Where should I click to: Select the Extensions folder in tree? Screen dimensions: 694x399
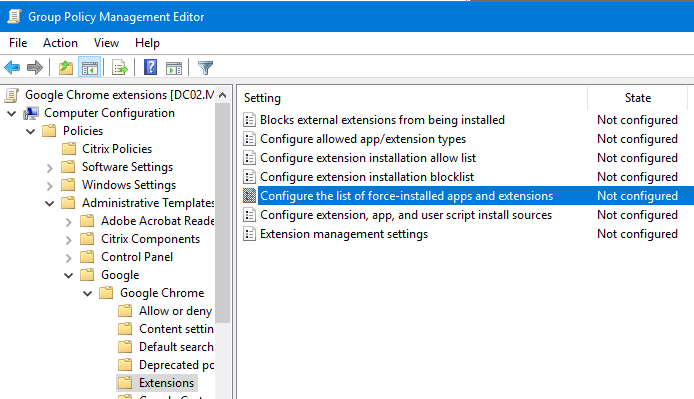tap(166, 383)
